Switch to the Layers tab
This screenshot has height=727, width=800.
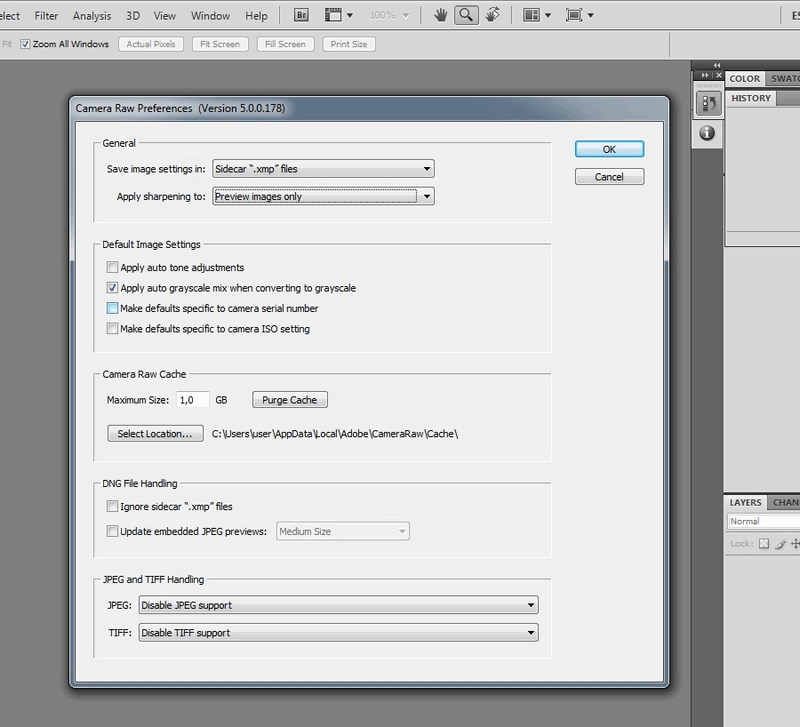click(745, 502)
